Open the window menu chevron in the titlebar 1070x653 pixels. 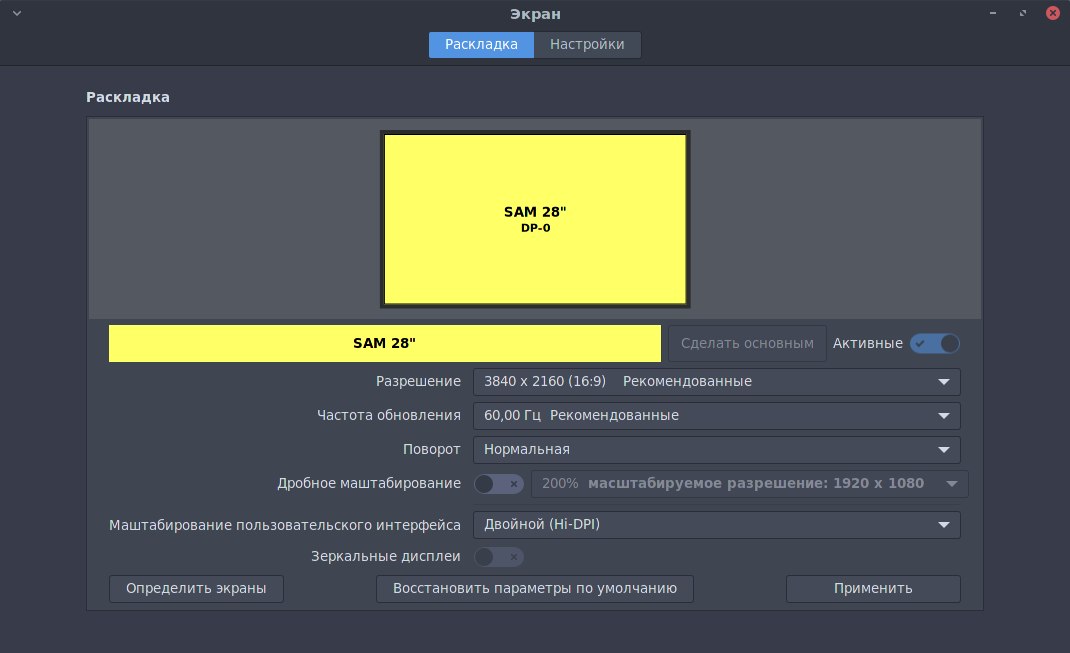click(17, 13)
